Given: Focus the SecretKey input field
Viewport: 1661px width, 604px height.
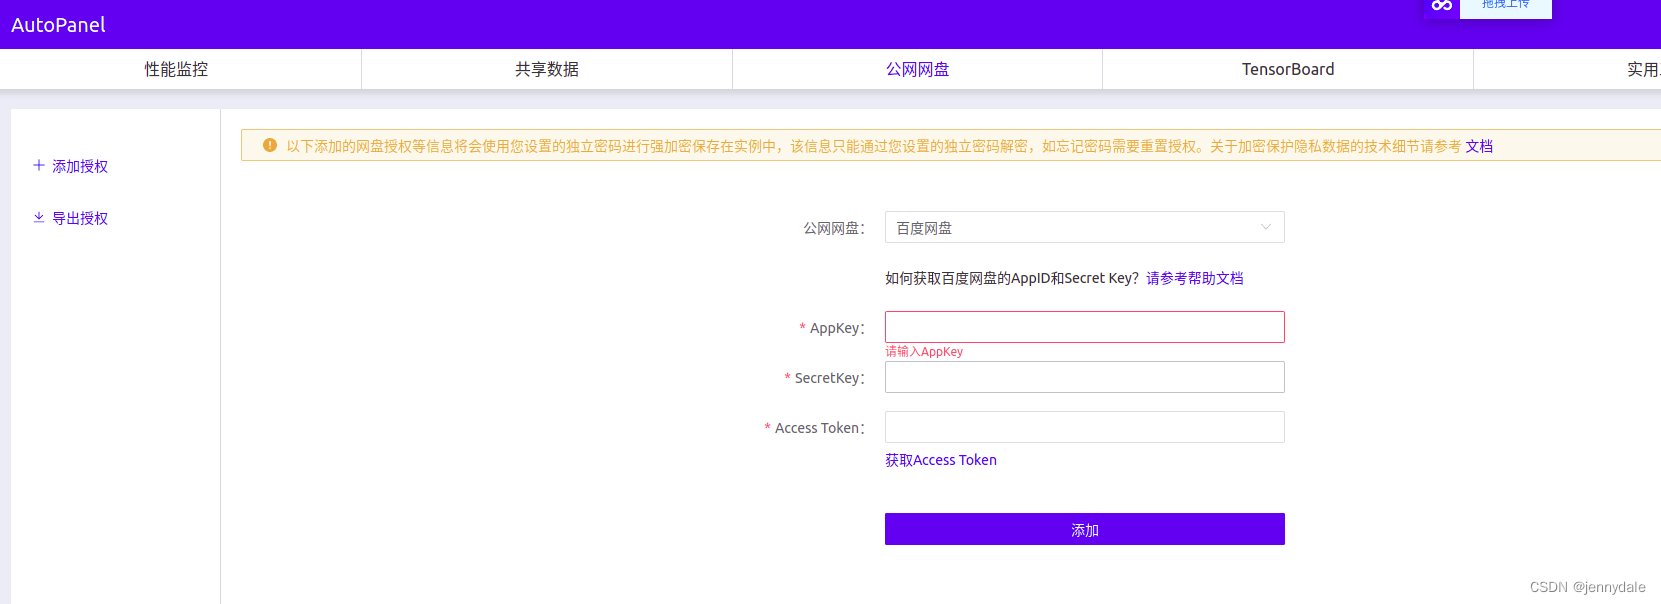Looking at the screenshot, I should [x=1084, y=377].
